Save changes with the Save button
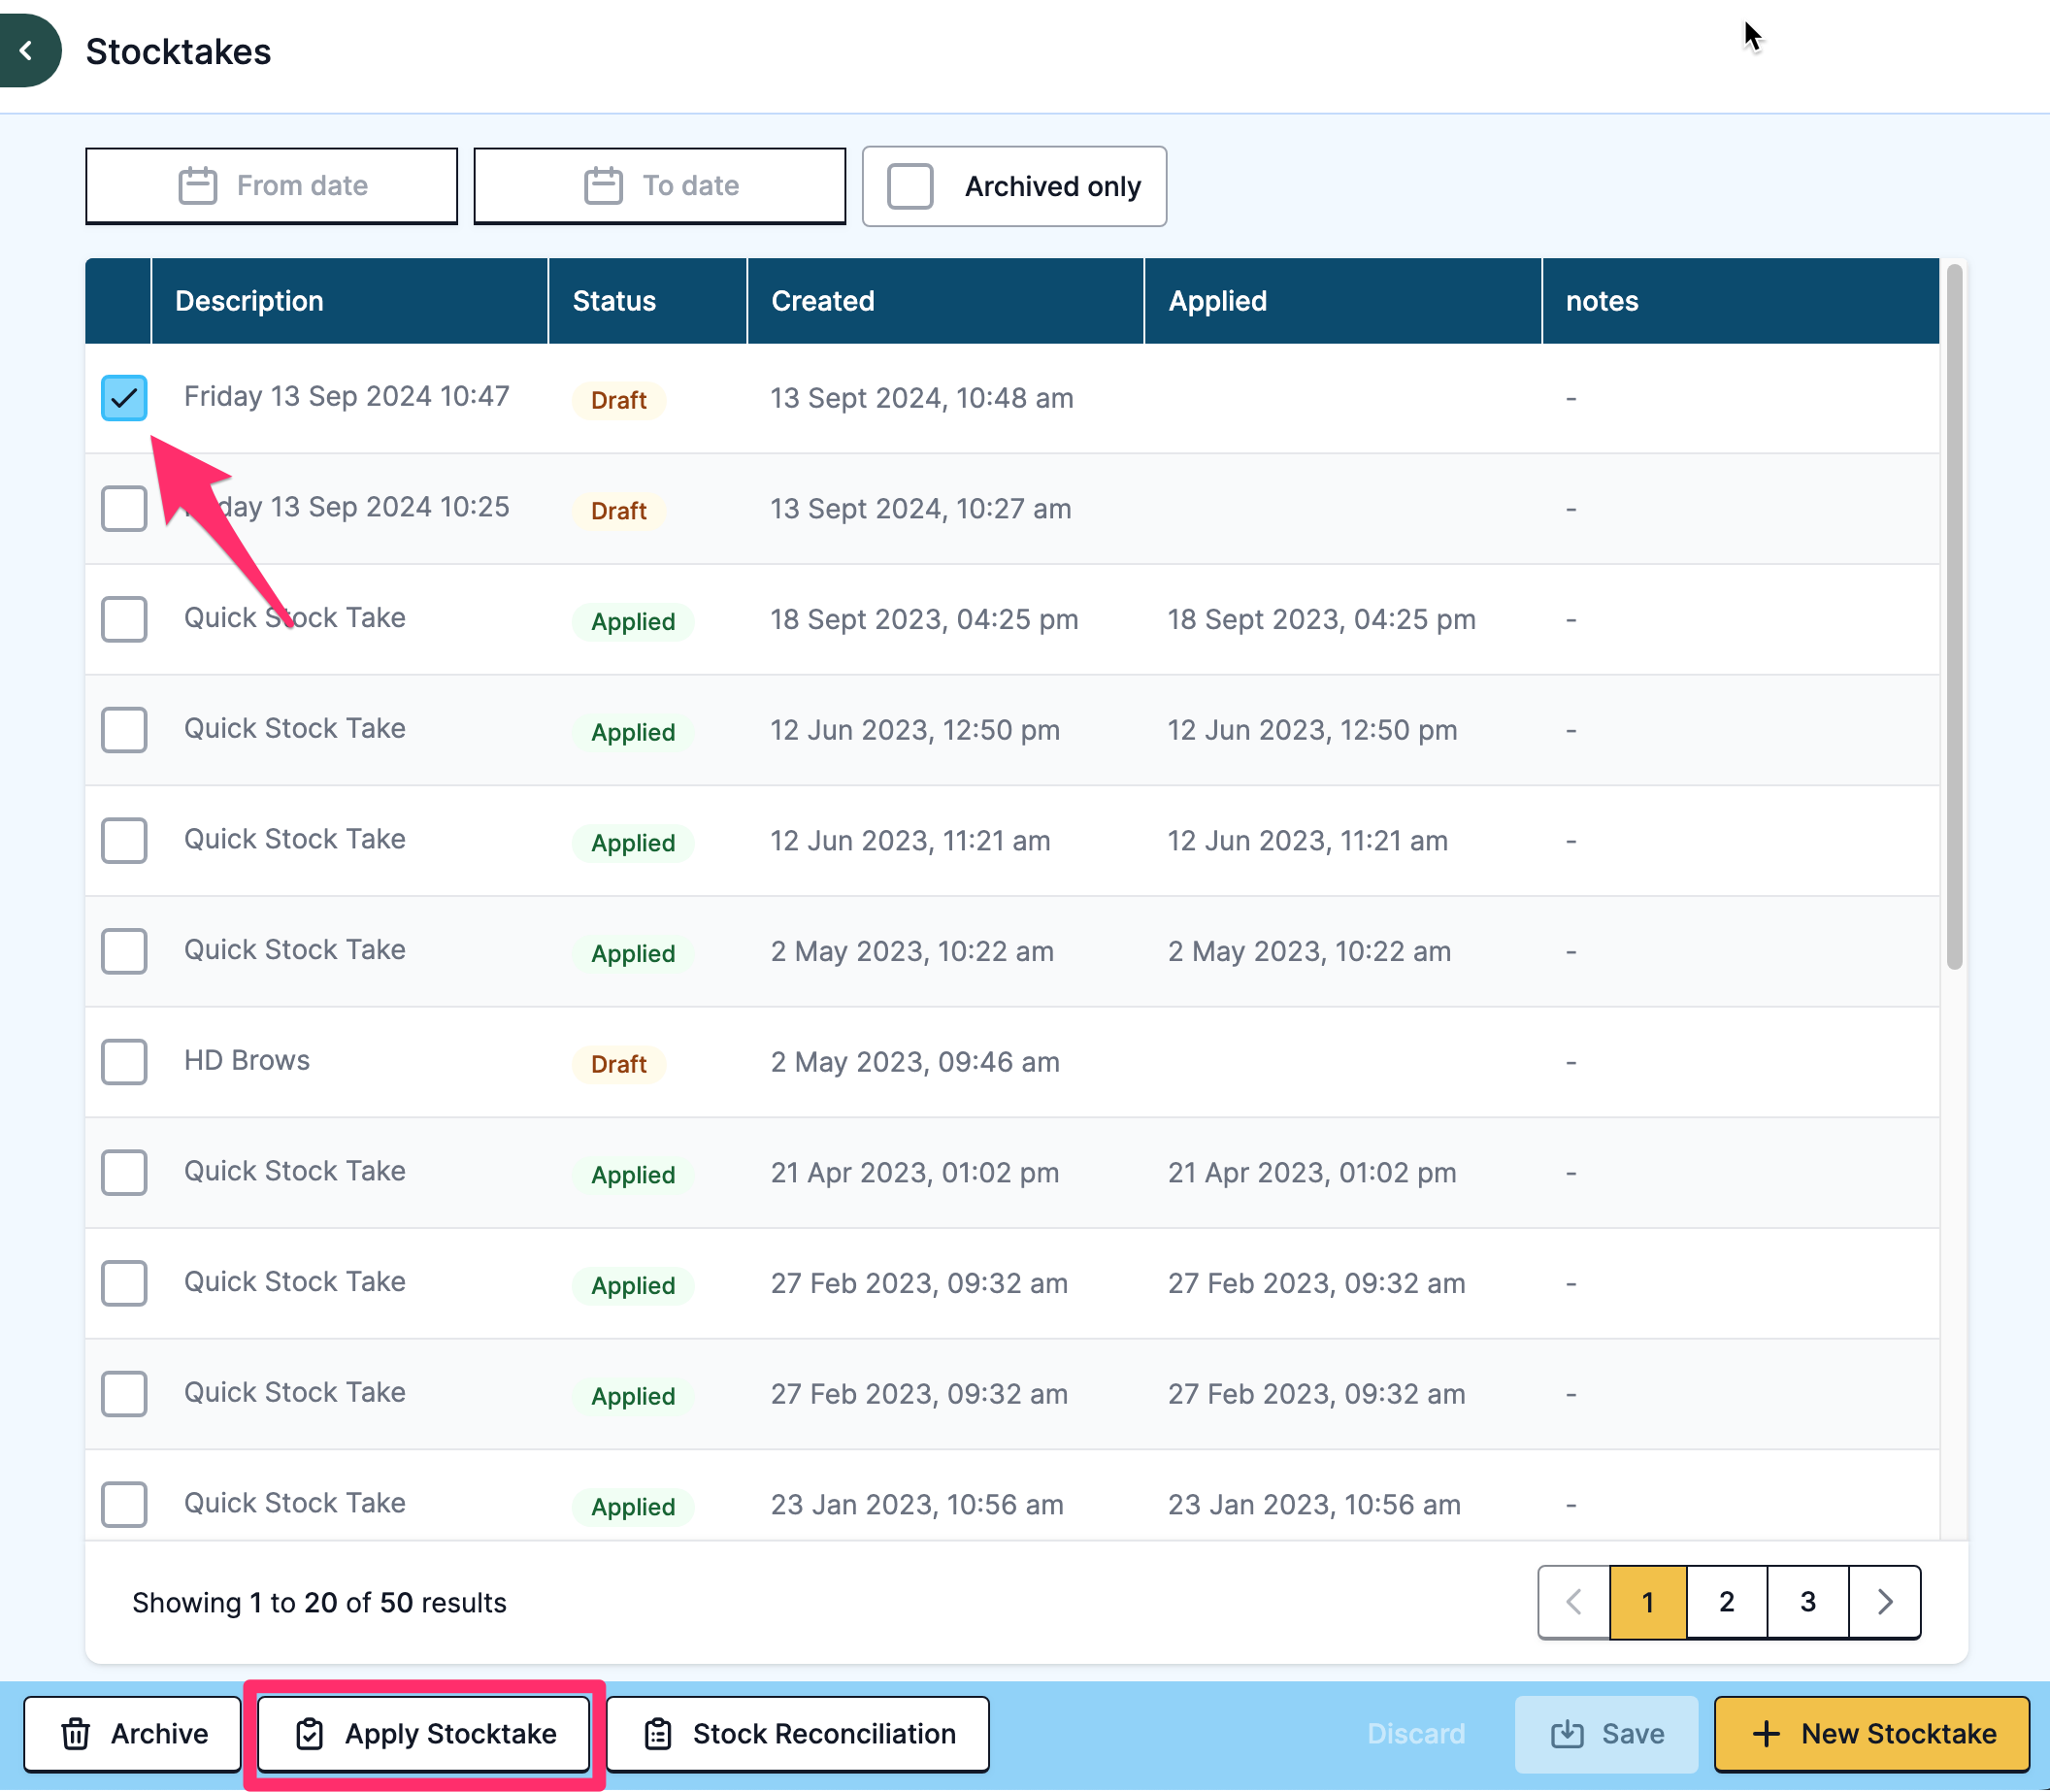The image size is (2050, 1792). [x=1606, y=1734]
